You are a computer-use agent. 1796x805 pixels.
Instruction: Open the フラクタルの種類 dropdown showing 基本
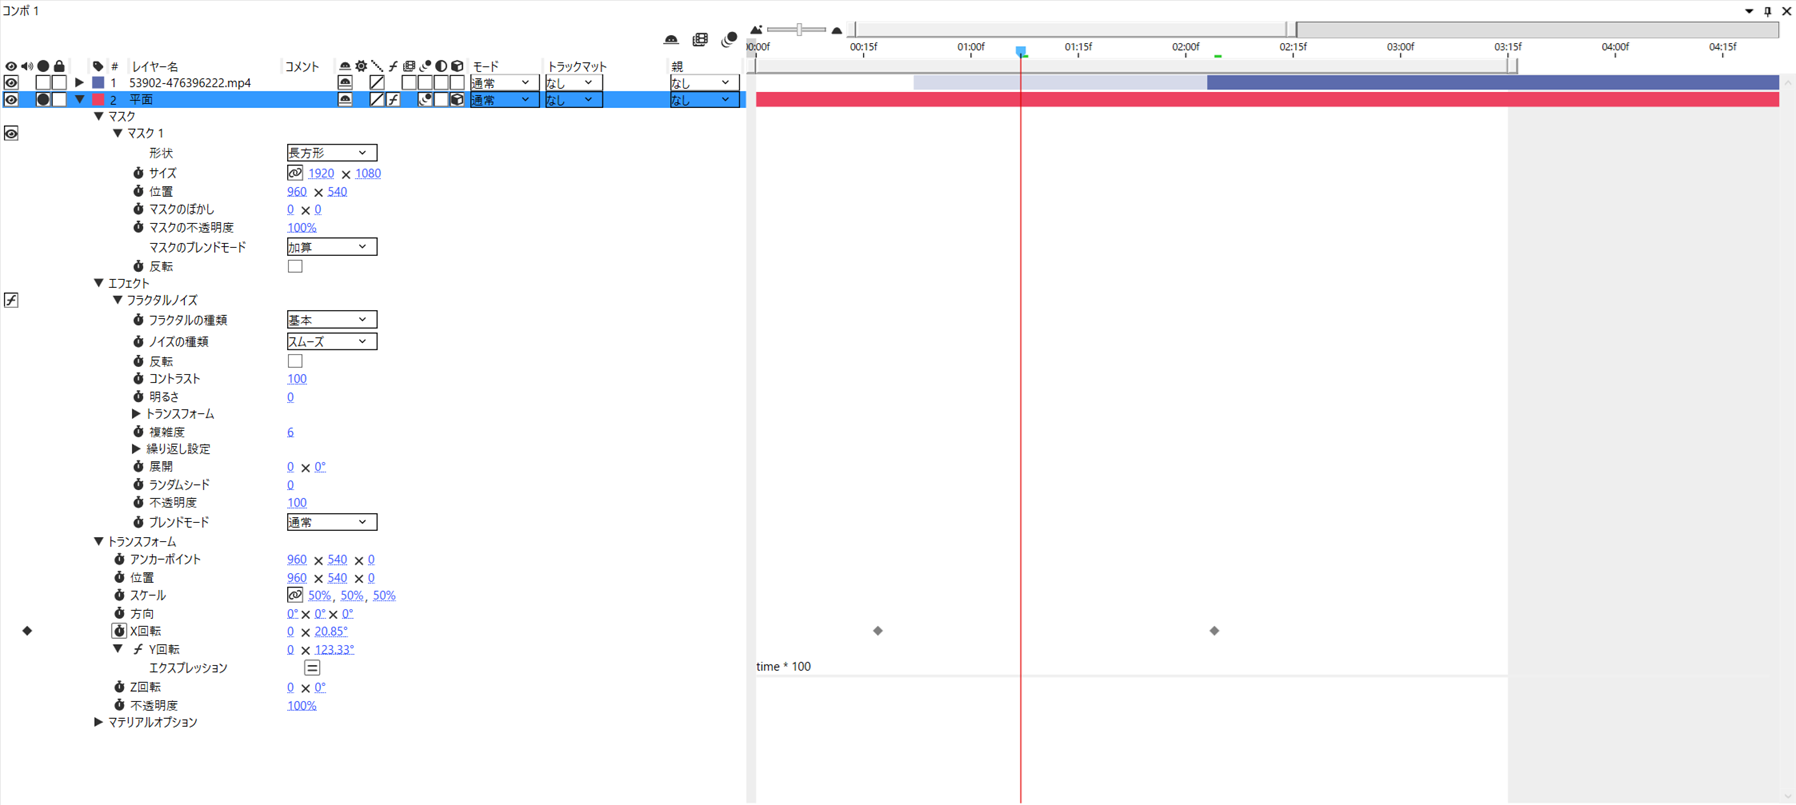[332, 320]
